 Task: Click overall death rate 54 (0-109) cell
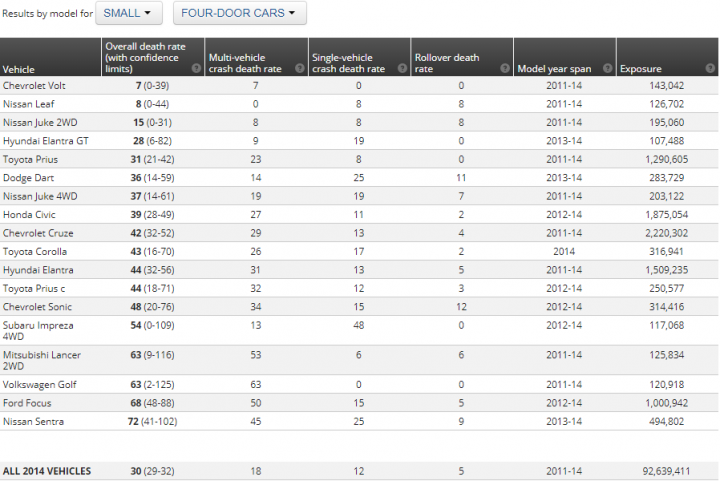tap(152, 325)
